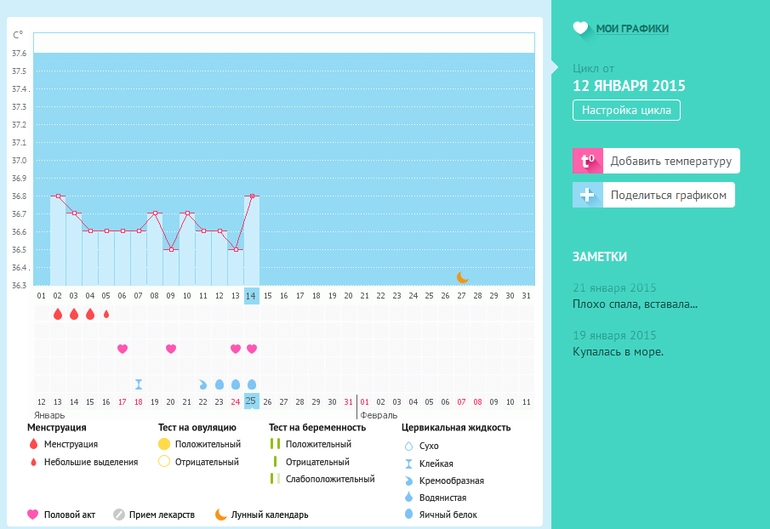Select the blue egg-white drop on day 14
Screen dimensions: 770x529
click(251, 384)
